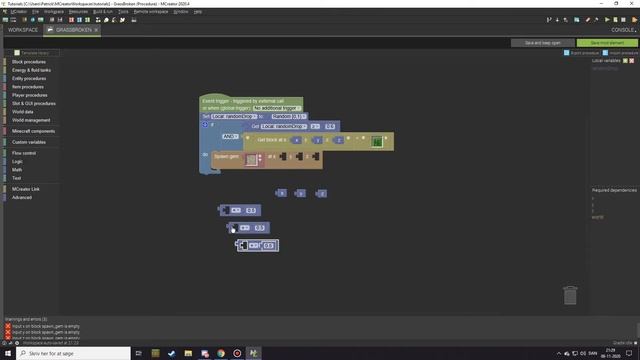Screen dimensions: 640x360
Task: Switch to the WORKSPACE tab
Action: pyautogui.click(x=23, y=30)
